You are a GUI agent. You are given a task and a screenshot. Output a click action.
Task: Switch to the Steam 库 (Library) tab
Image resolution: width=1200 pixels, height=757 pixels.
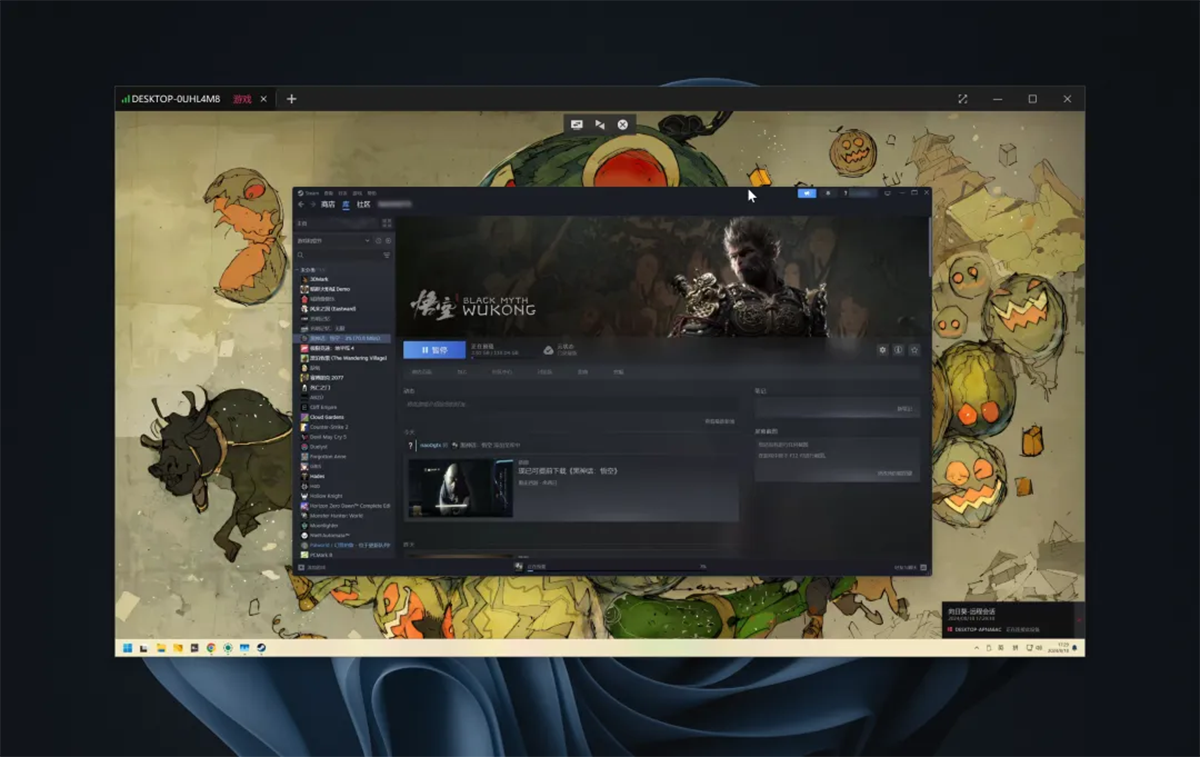(x=346, y=204)
